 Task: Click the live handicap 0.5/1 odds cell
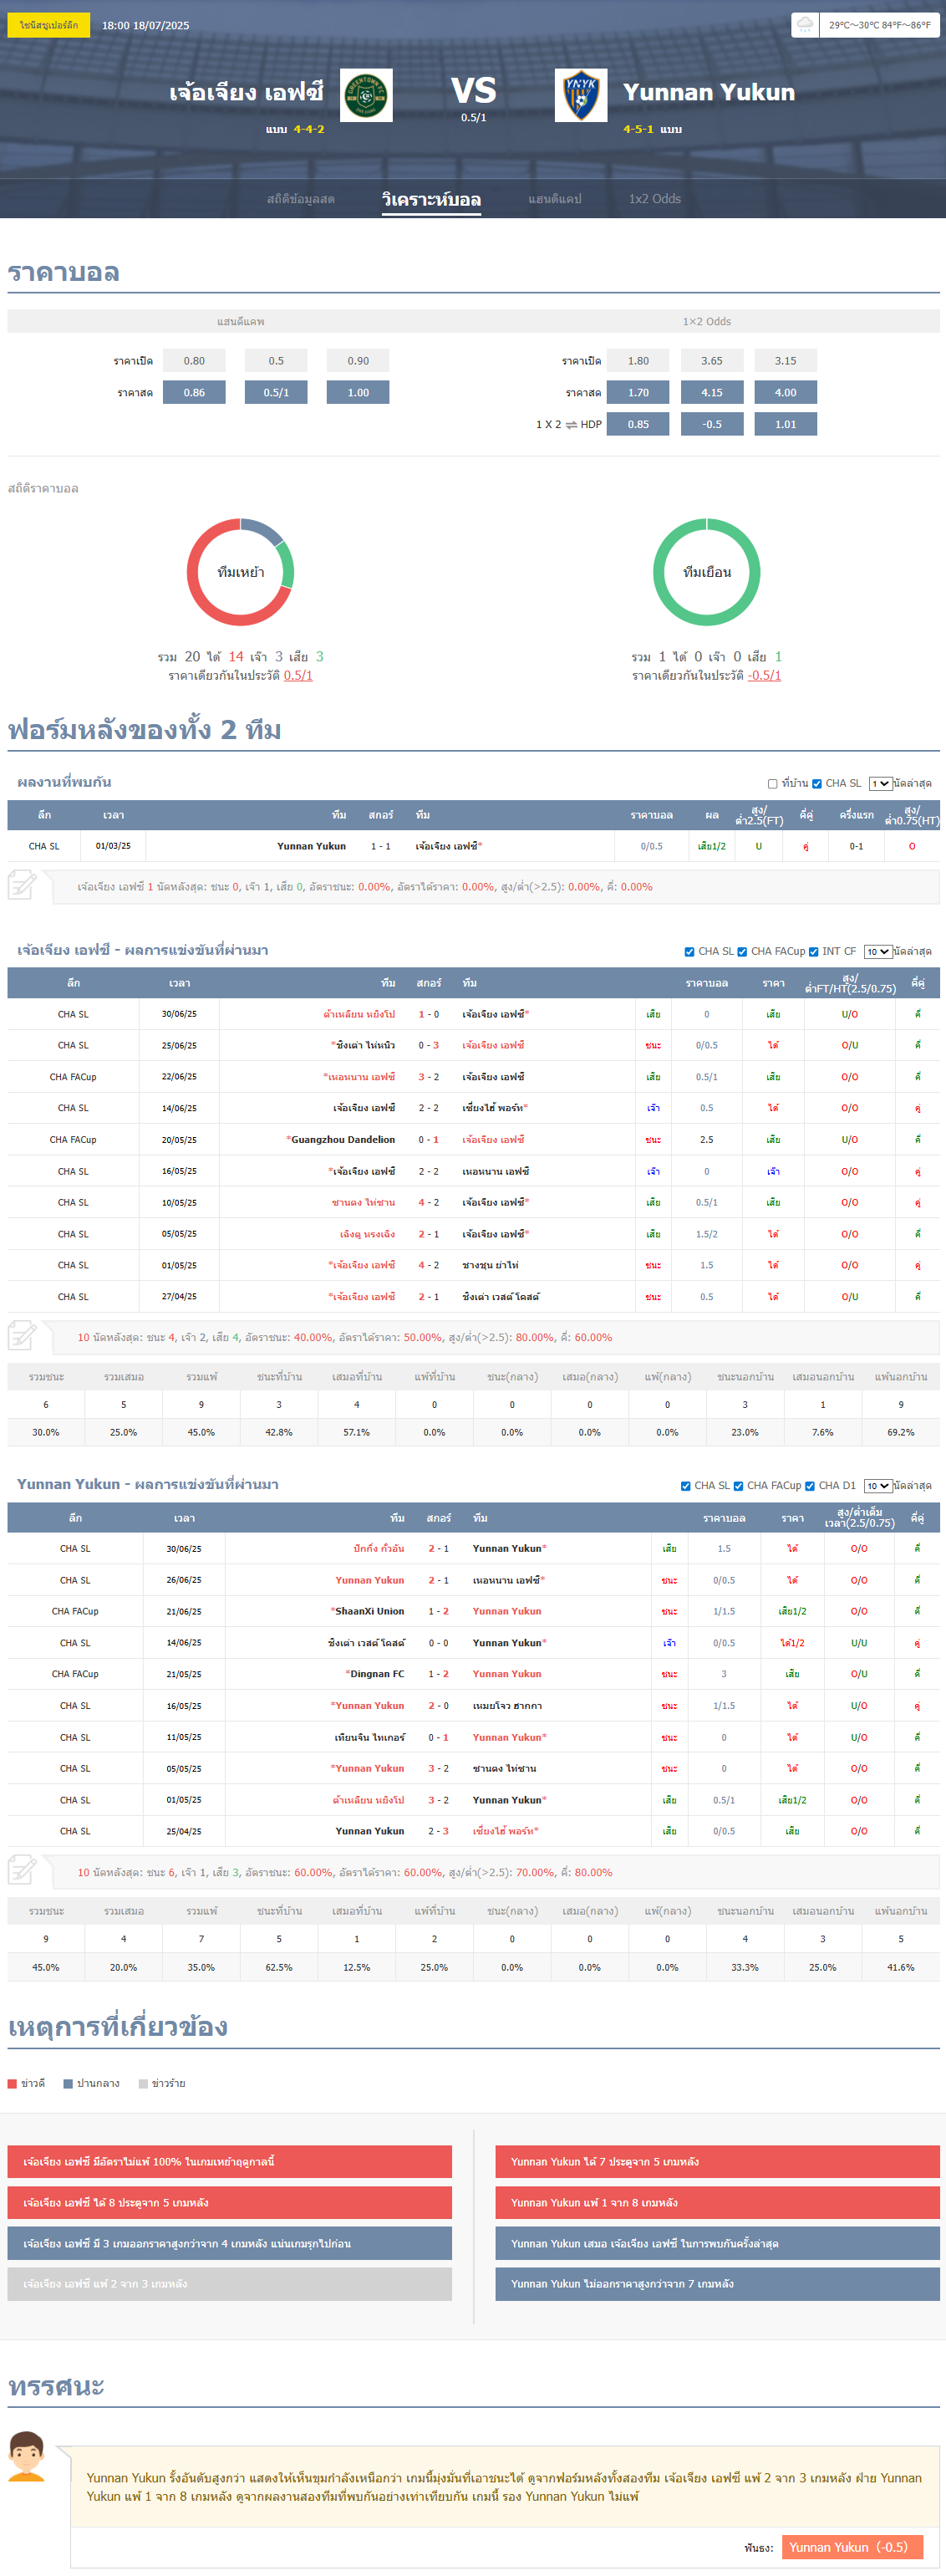tap(276, 393)
